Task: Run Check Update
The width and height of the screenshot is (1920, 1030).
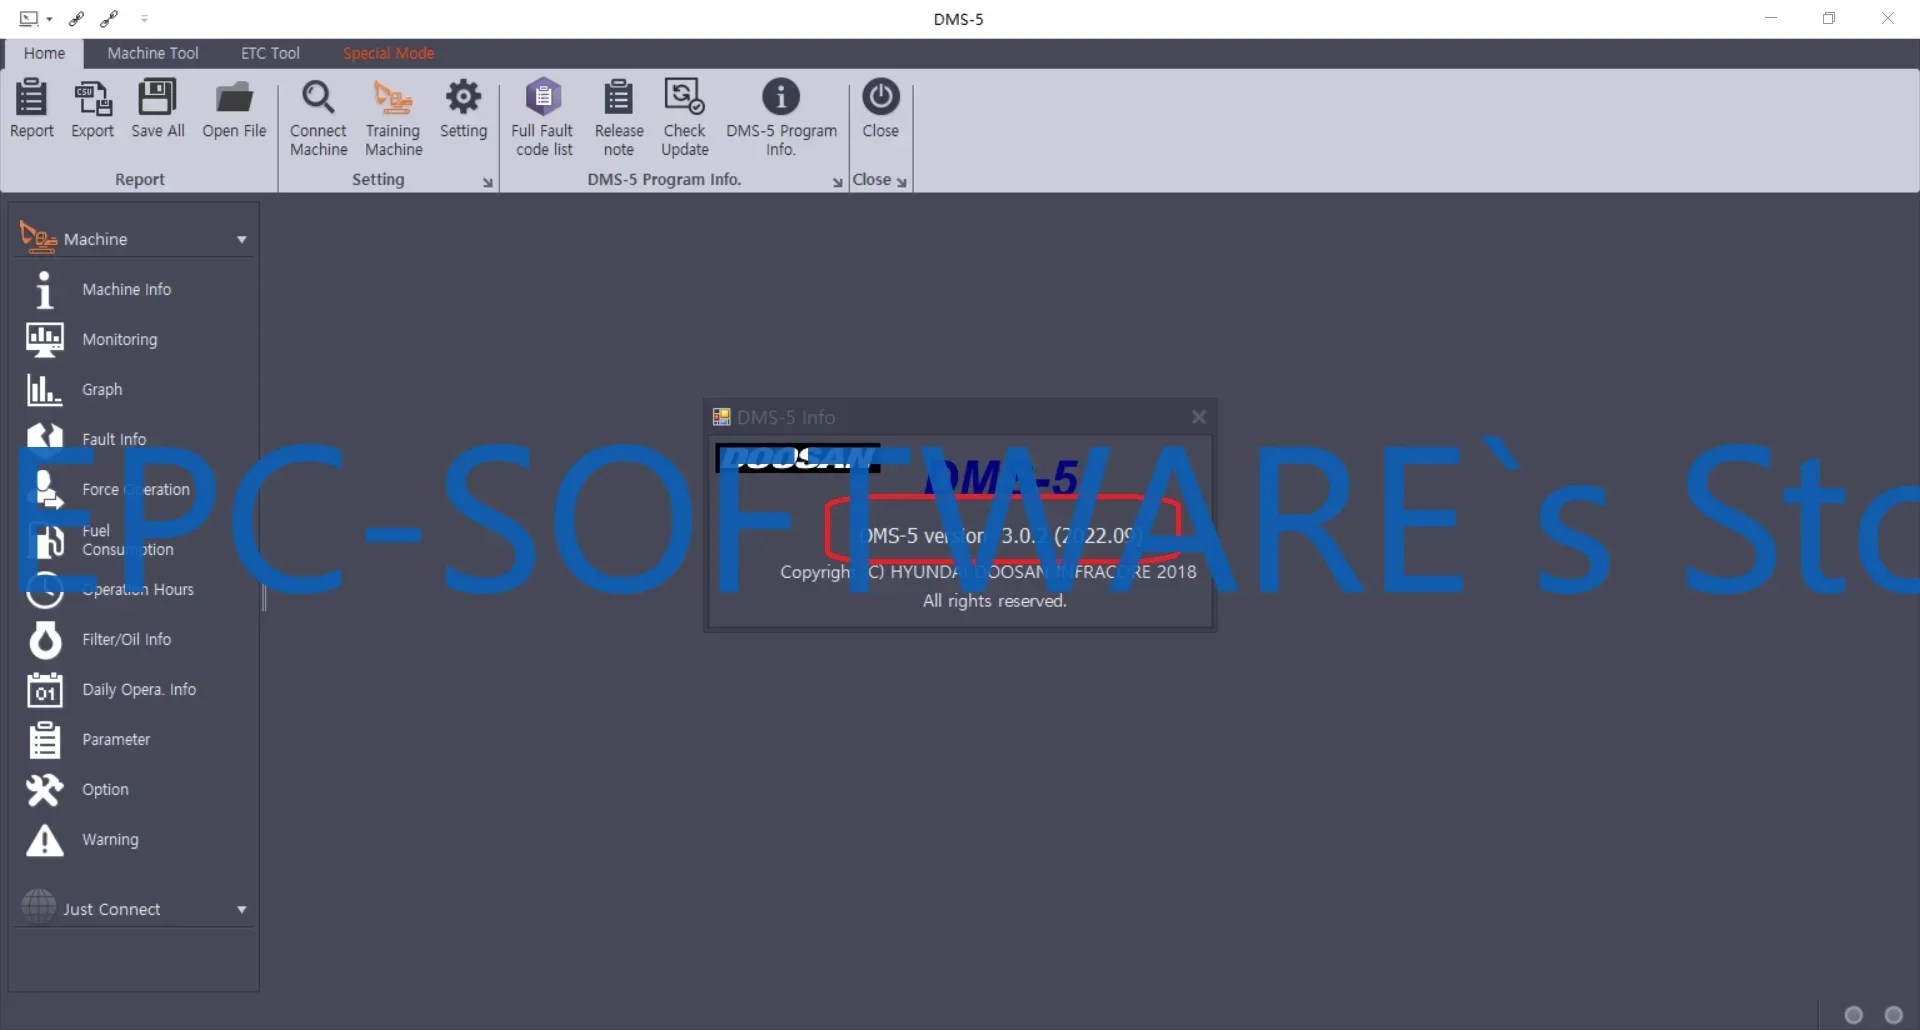Action: (684, 115)
